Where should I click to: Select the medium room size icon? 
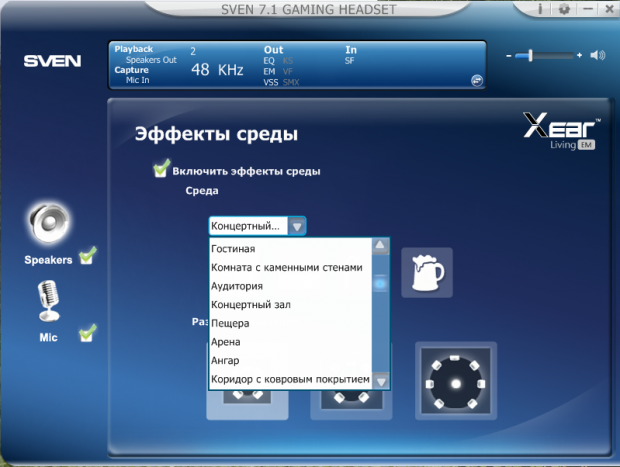(352, 405)
